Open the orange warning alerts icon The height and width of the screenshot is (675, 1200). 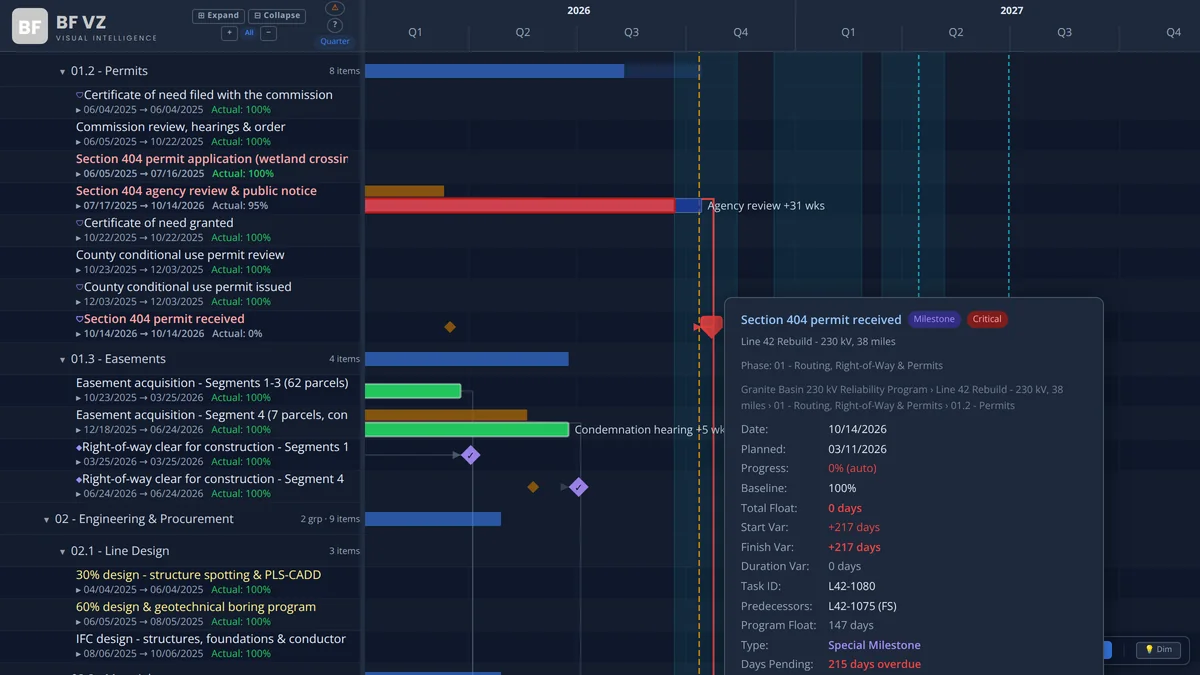pyautogui.click(x=335, y=8)
